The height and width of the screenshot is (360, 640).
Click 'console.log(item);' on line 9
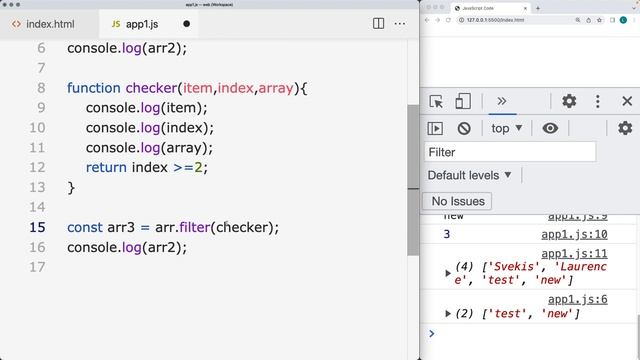point(147,108)
